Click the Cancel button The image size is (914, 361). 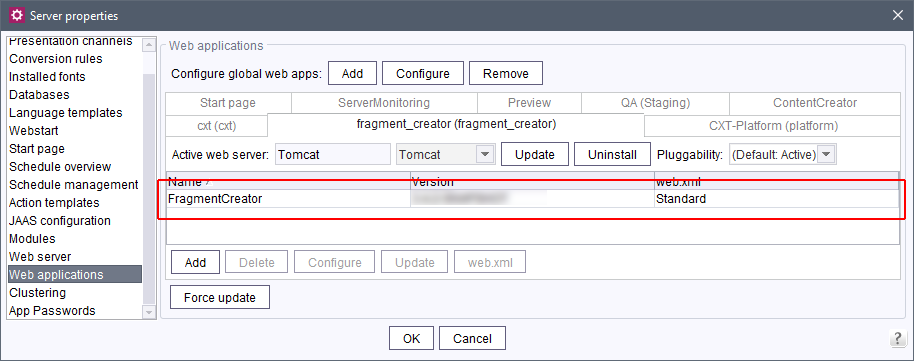472,338
